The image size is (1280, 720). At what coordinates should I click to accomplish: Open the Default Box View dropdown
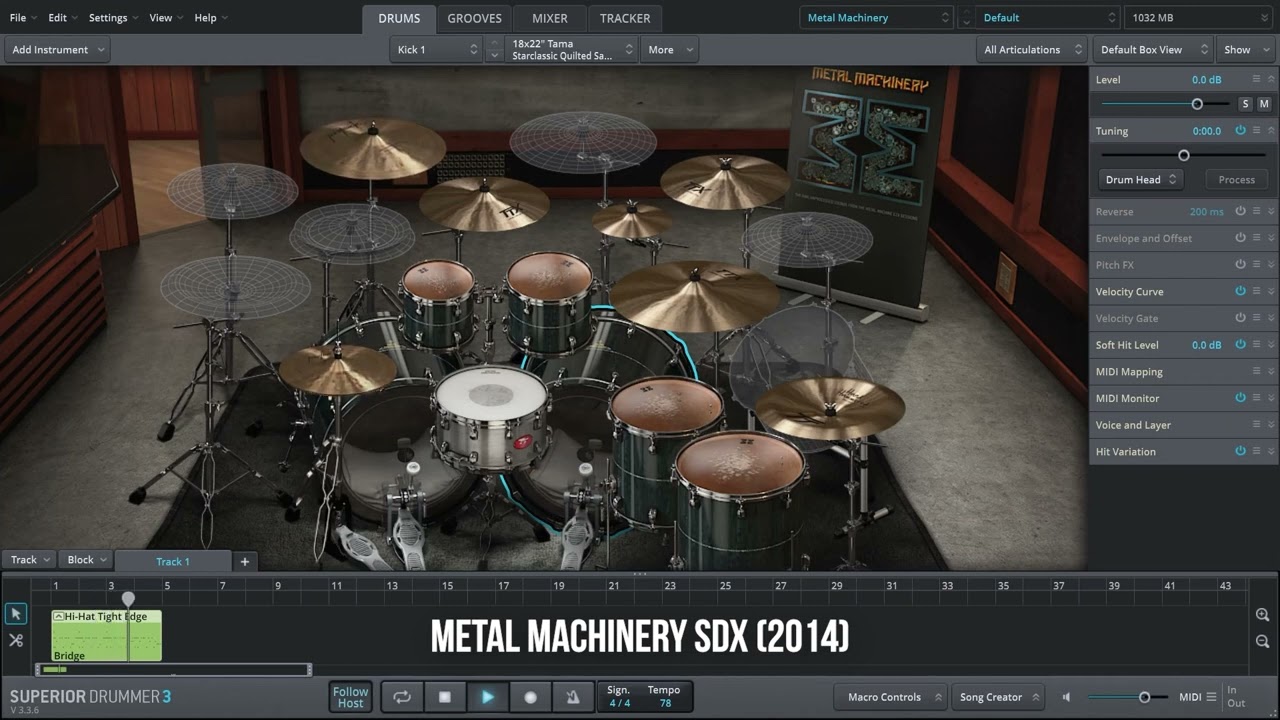click(1152, 49)
